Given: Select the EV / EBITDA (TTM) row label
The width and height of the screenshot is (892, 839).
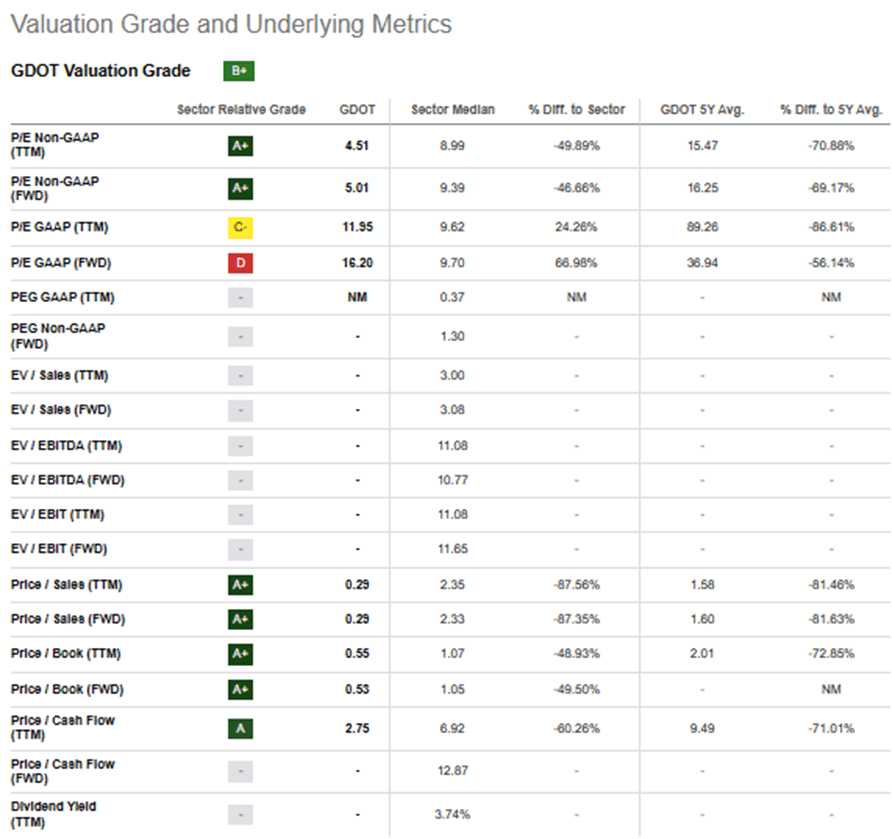Looking at the screenshot, I should point(66,445).
